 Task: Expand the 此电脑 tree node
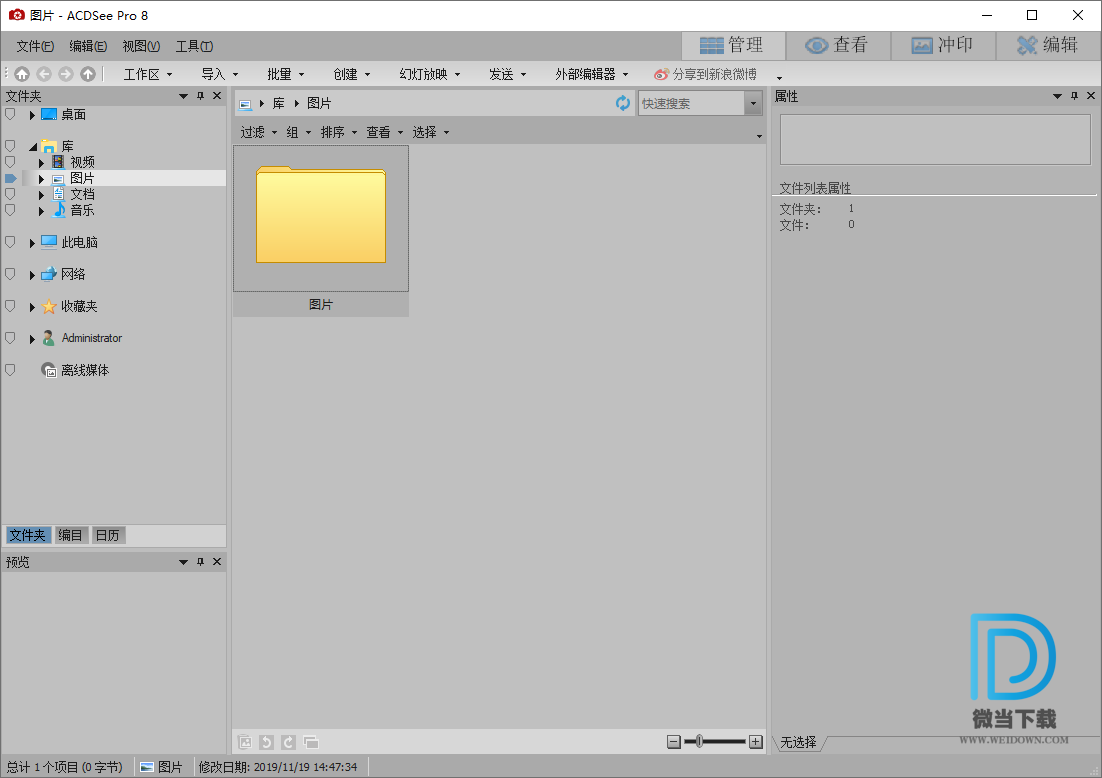[x=32, y=243]
